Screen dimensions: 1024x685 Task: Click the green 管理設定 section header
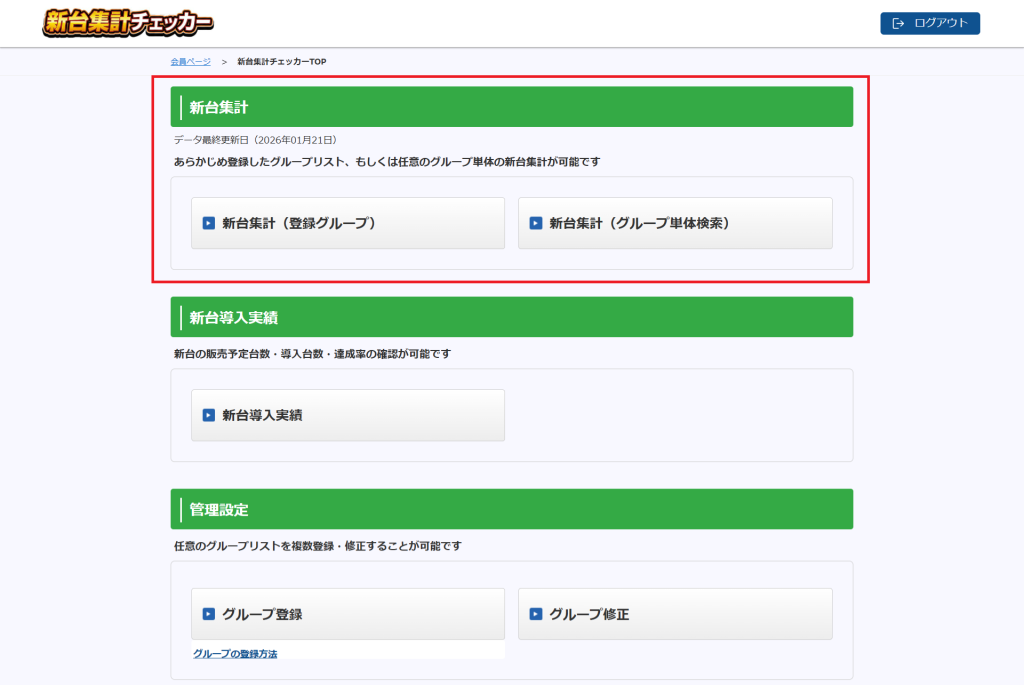(x=511, y=510)
